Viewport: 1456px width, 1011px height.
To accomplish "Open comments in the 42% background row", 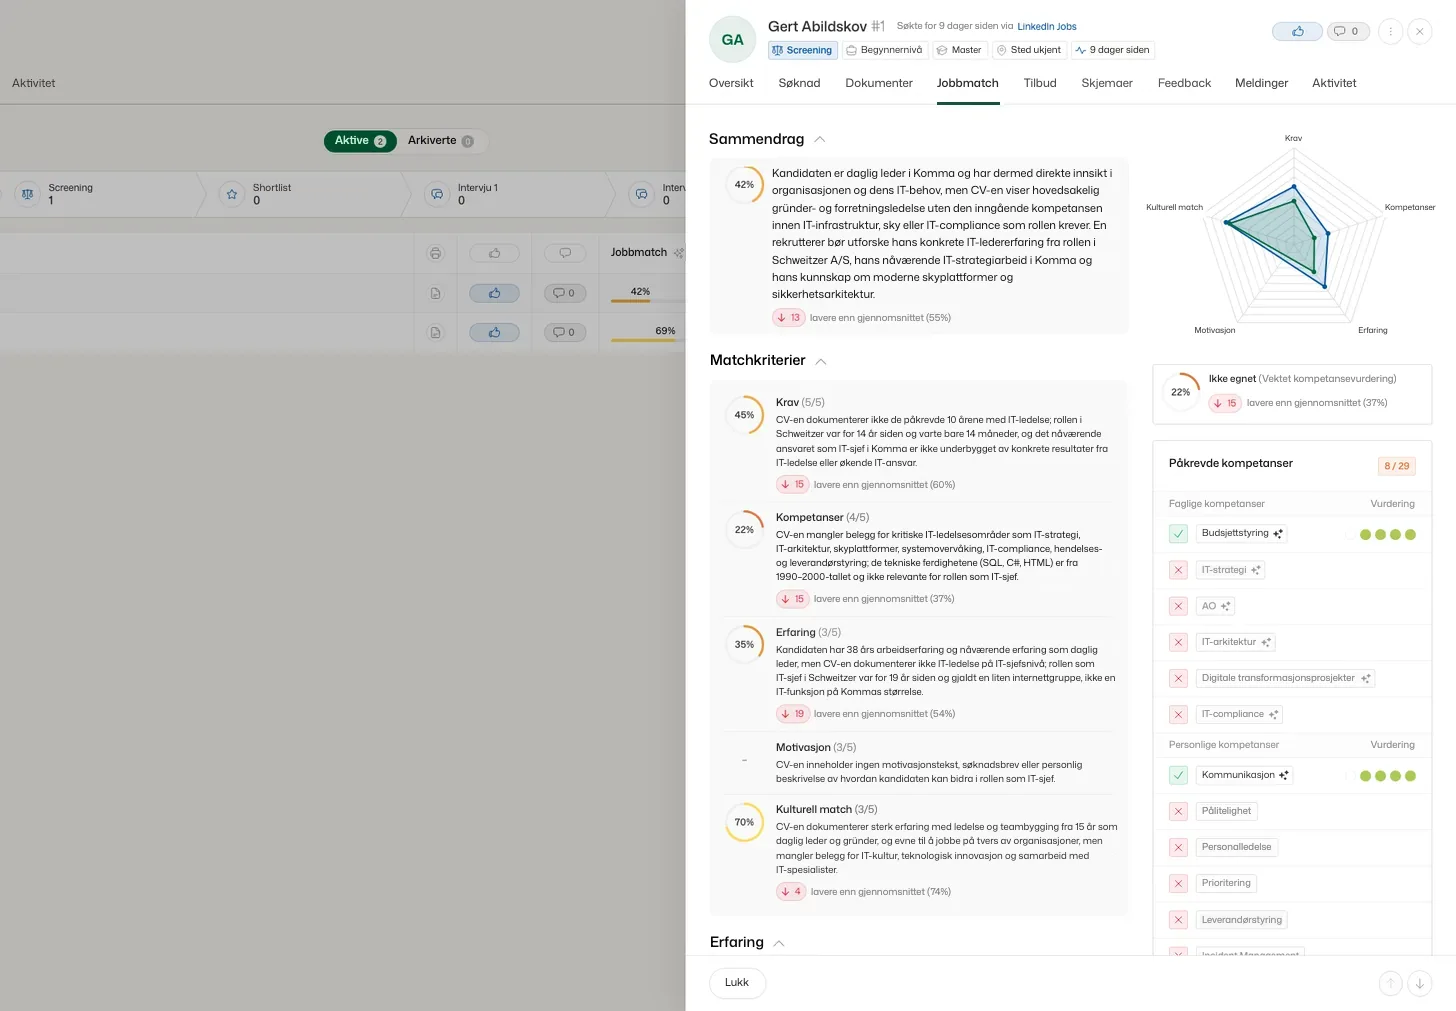I will pyautogui.click(x=564, y=293).
